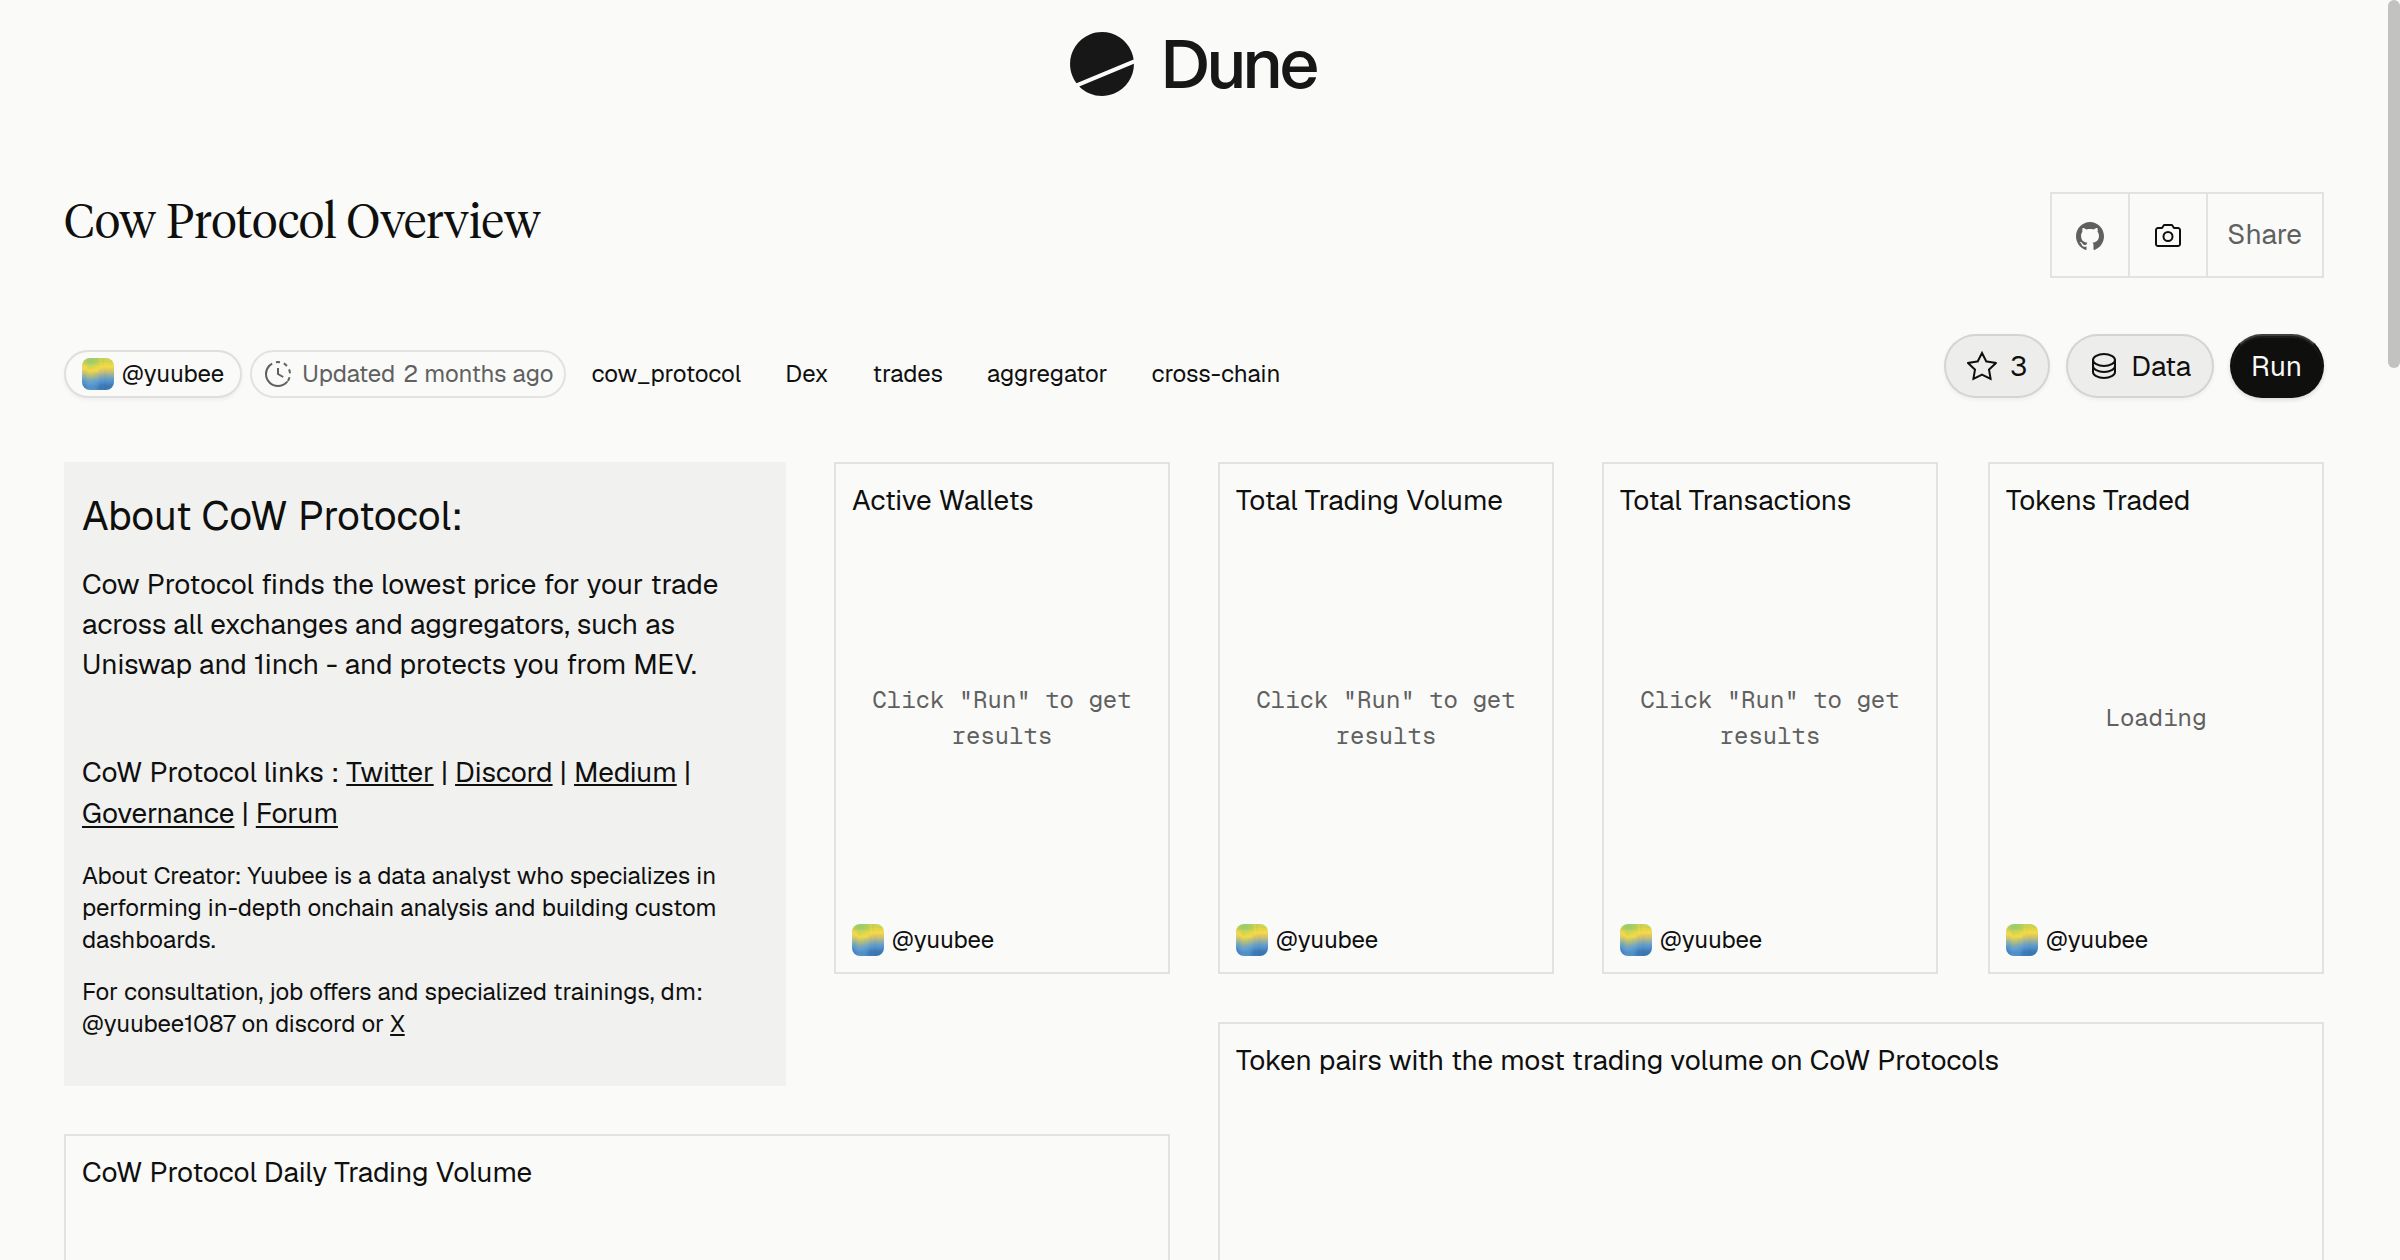Image resolution: width=2400 pixels, height=1260 pixels.
Task: Star this dashboard (3 stars)
Action: pyautogui.click(x=1996, y=366)
